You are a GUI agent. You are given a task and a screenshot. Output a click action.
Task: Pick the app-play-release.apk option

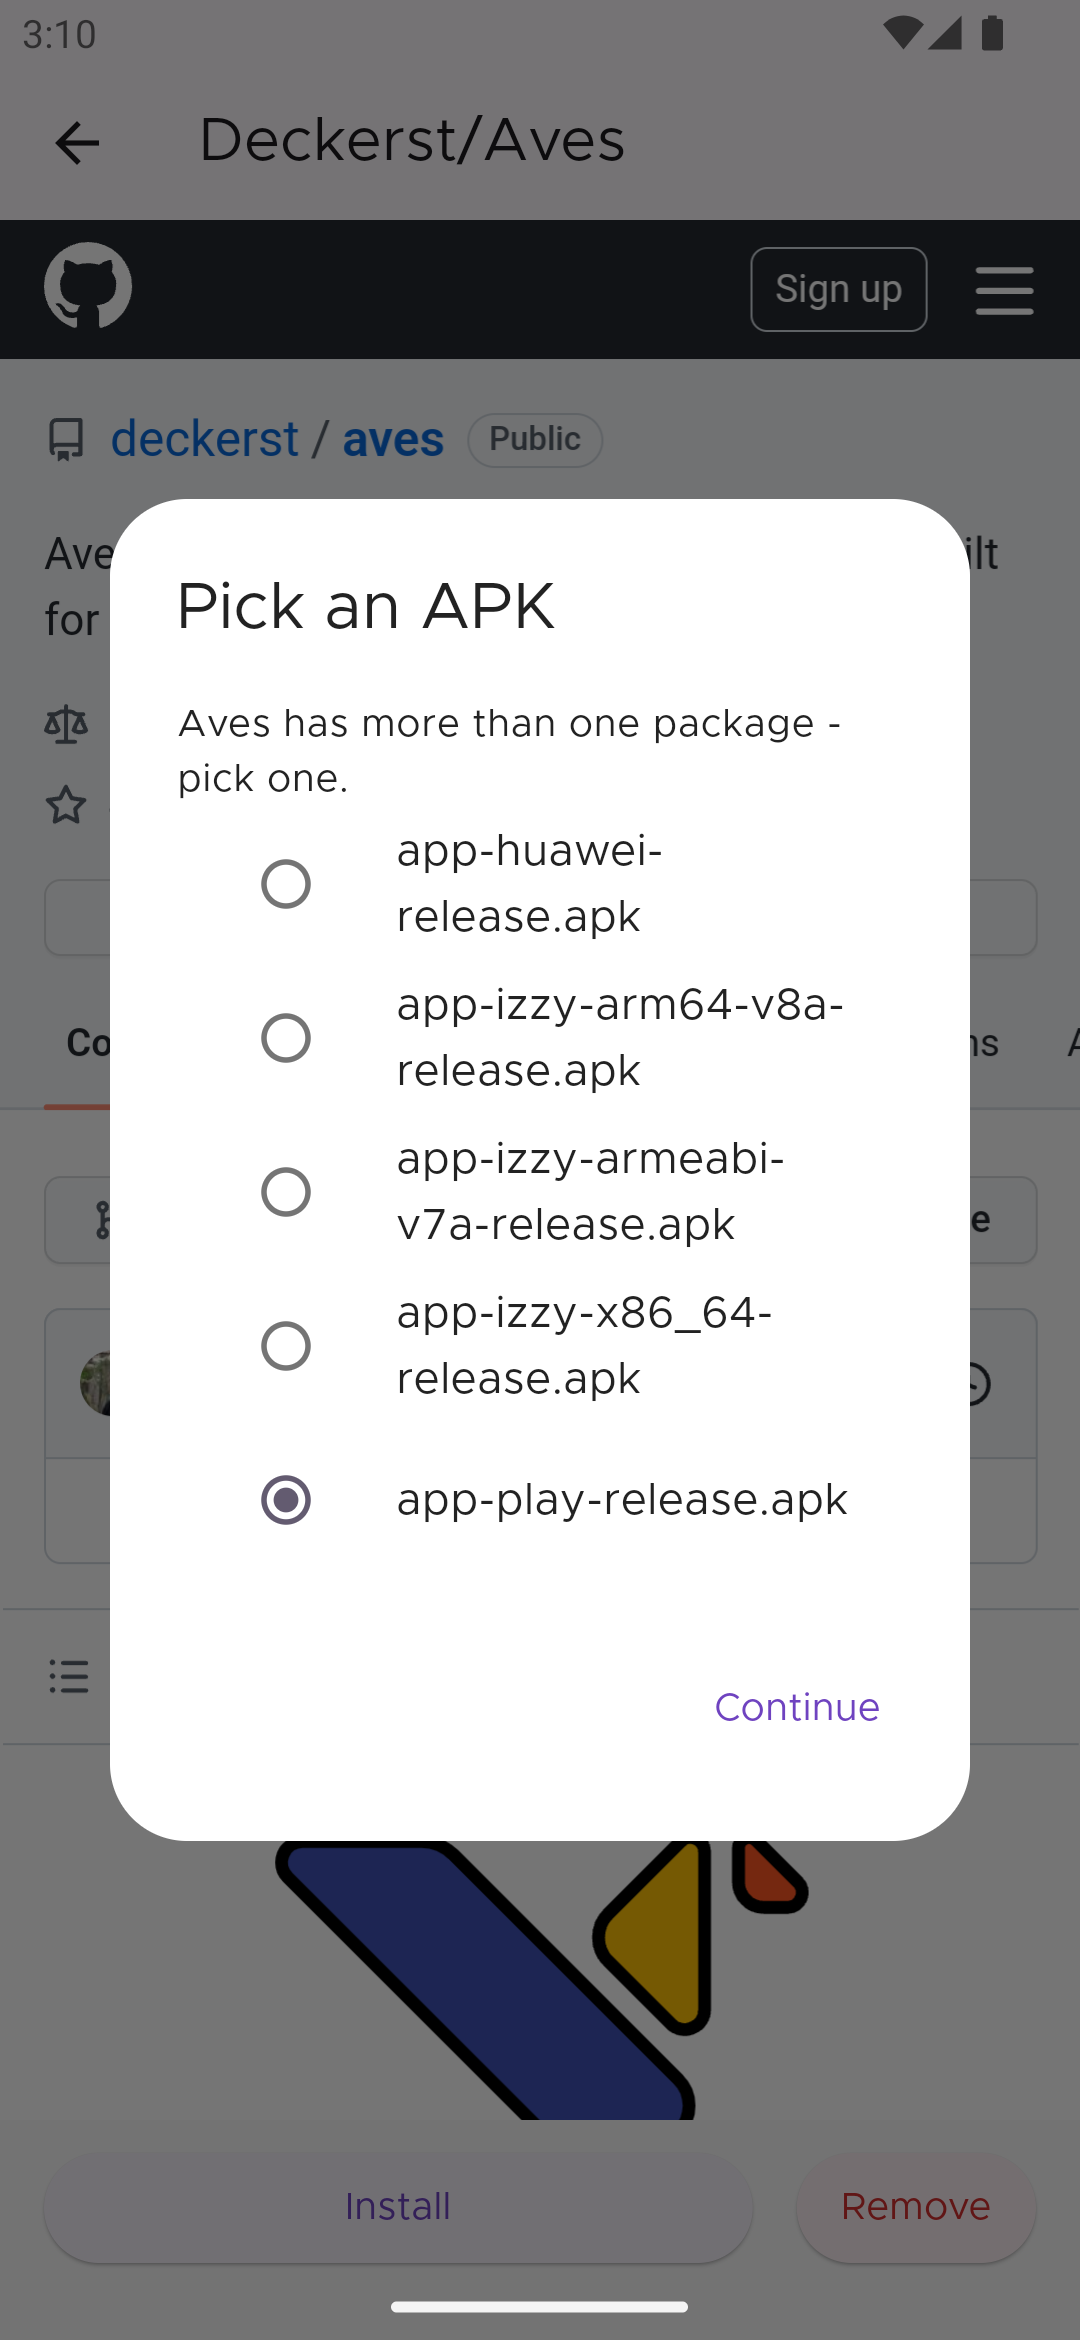(286, 1500)
